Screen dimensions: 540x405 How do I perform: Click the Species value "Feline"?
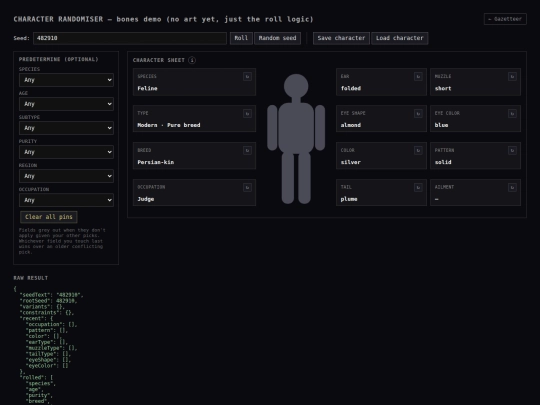[x=147, y=89]
